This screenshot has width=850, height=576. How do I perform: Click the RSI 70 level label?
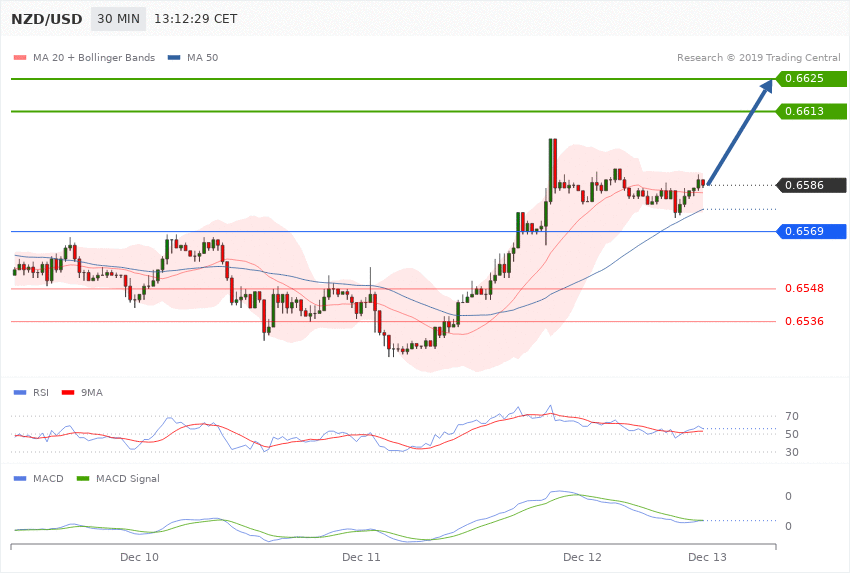click(791, 416)
